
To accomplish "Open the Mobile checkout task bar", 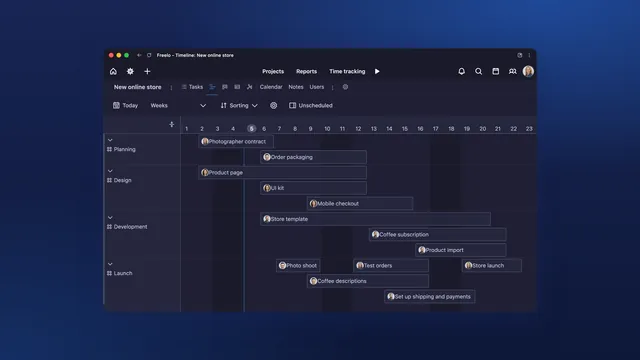I will coord(360,204).
